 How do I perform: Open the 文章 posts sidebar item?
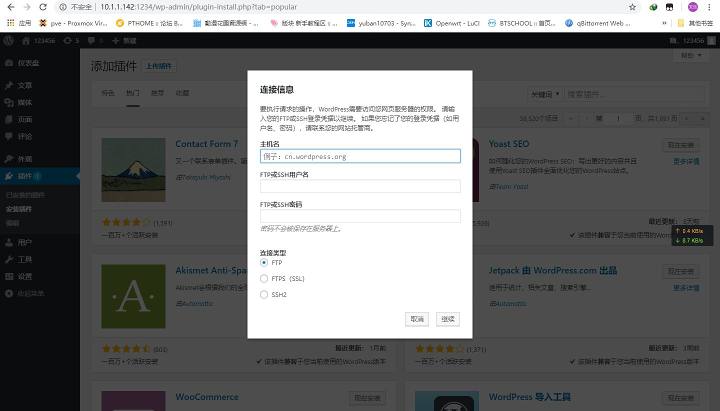(x=40, y=85)
